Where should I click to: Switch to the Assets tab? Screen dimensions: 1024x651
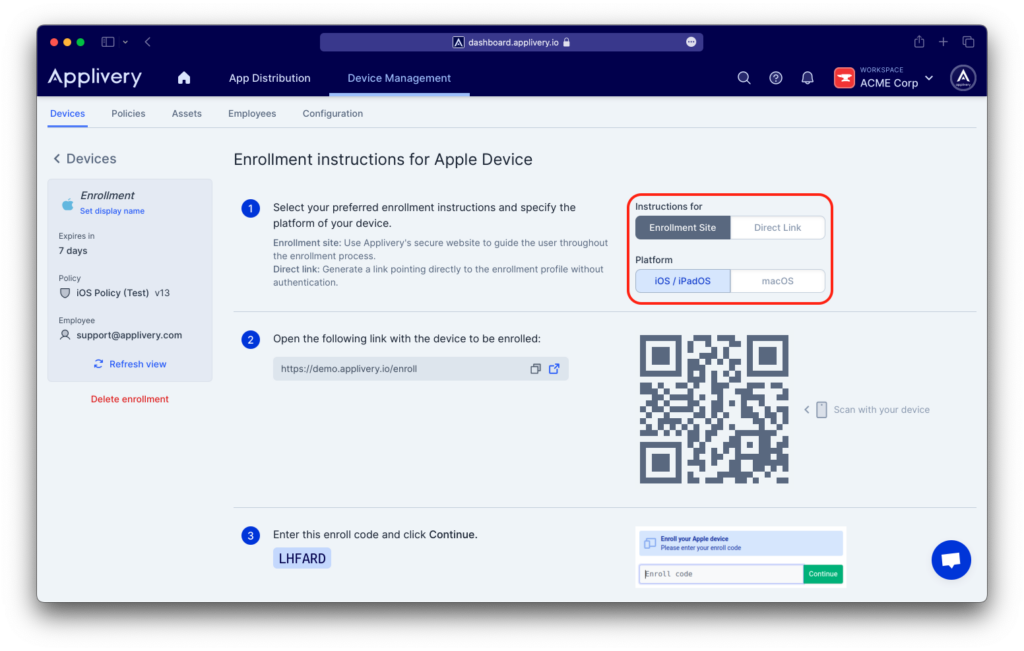187,114
